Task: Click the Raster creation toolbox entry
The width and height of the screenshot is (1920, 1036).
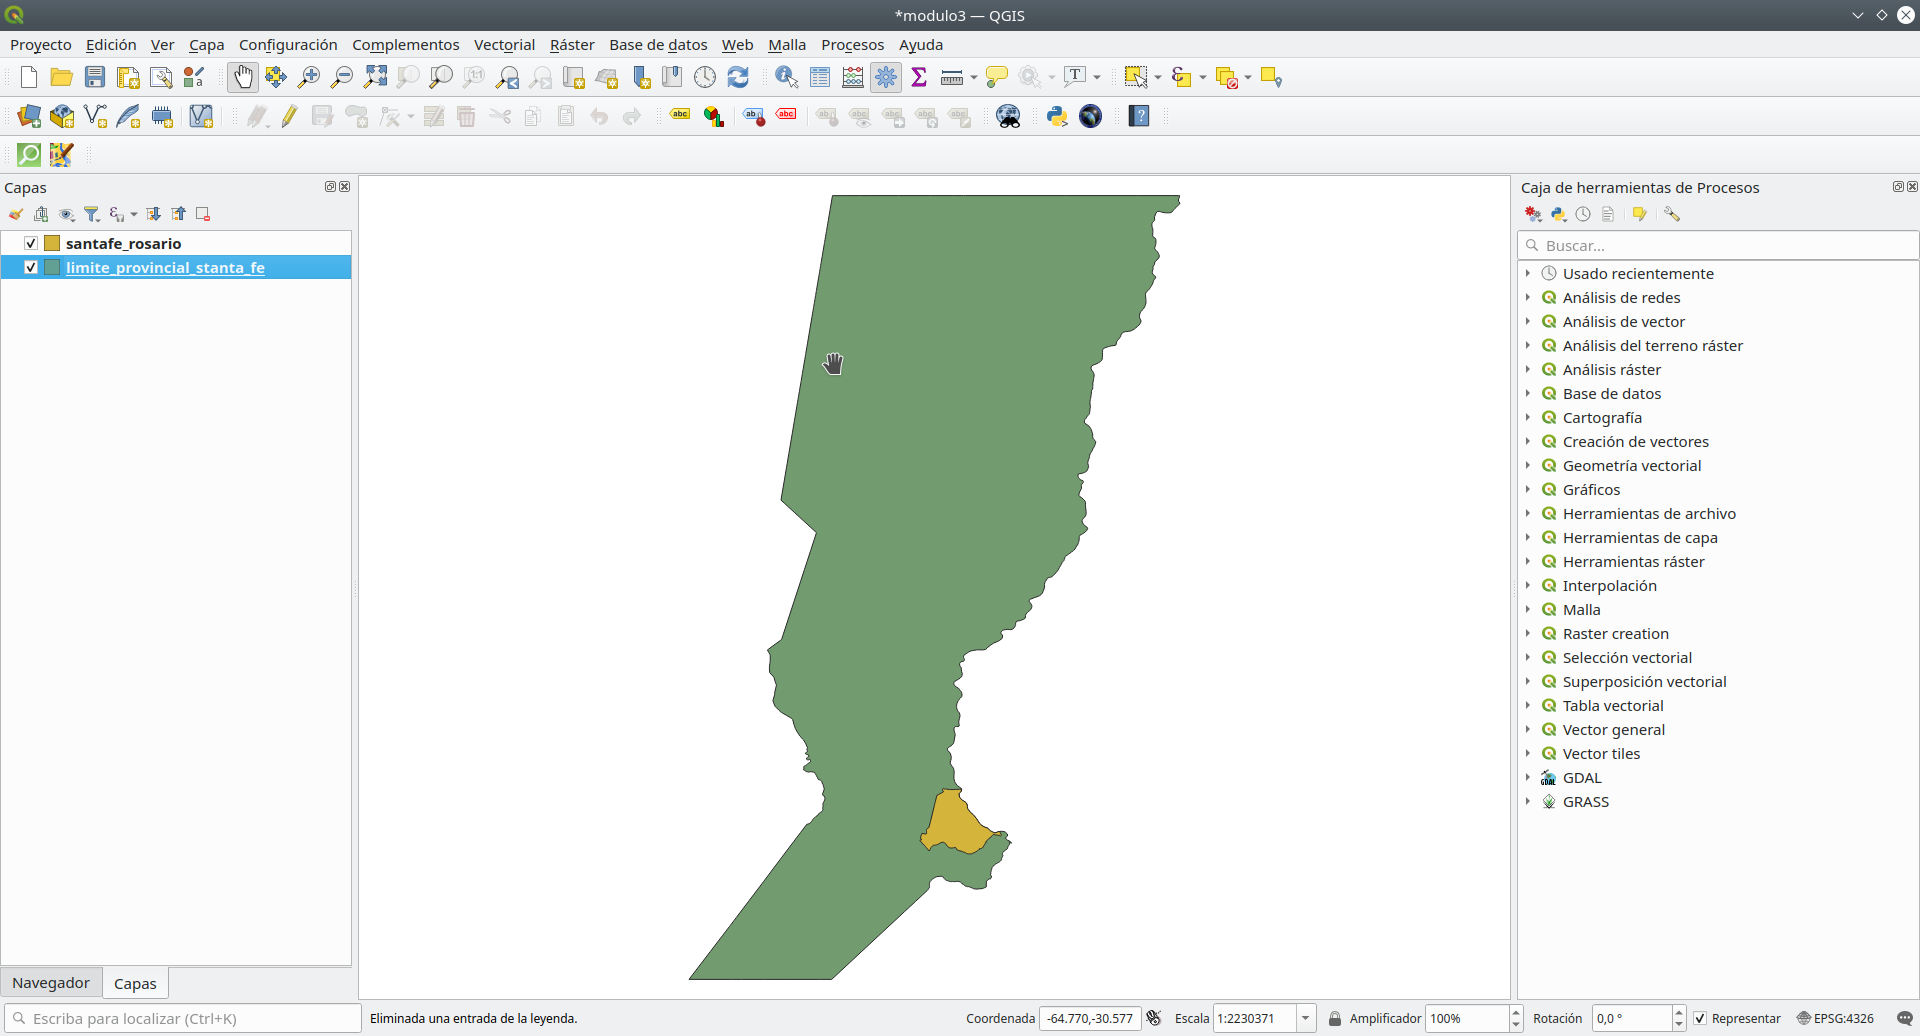Action: tap(1615, 633)
